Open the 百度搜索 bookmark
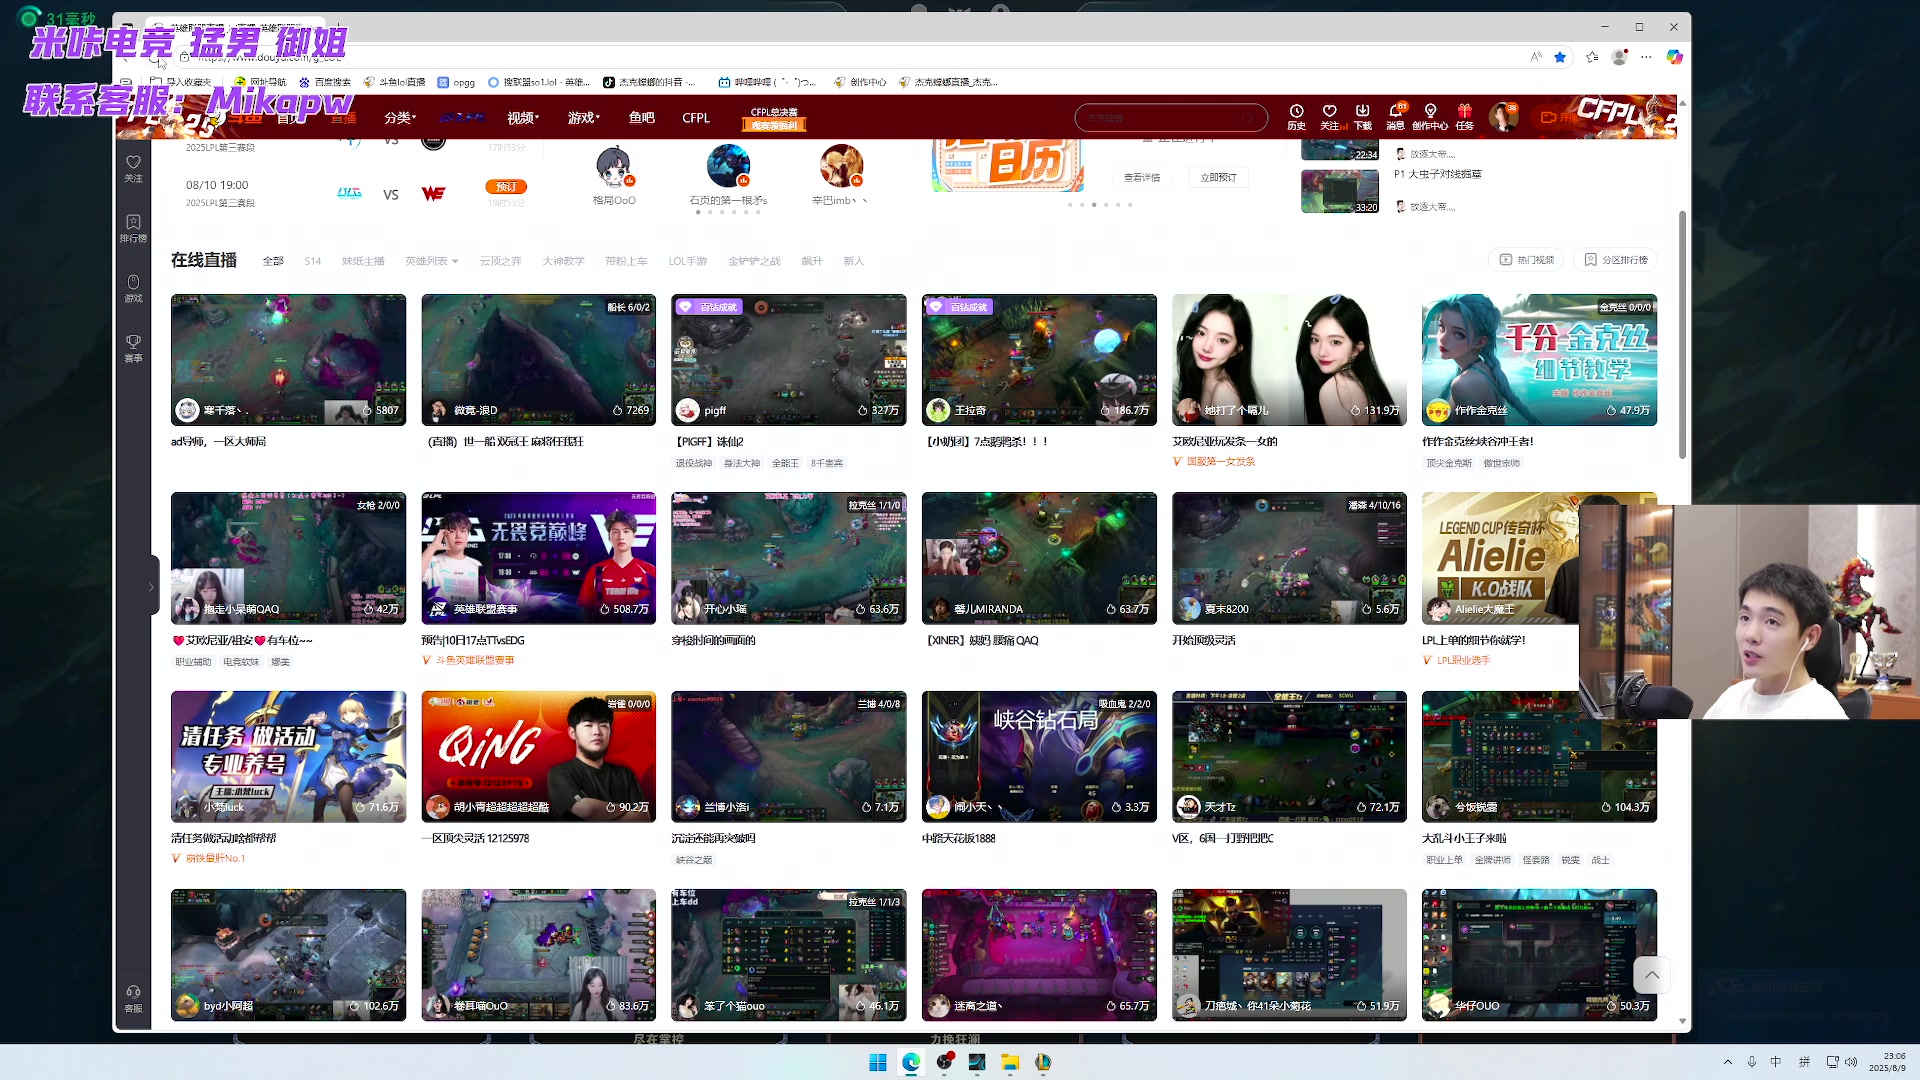 click(326, 82)
